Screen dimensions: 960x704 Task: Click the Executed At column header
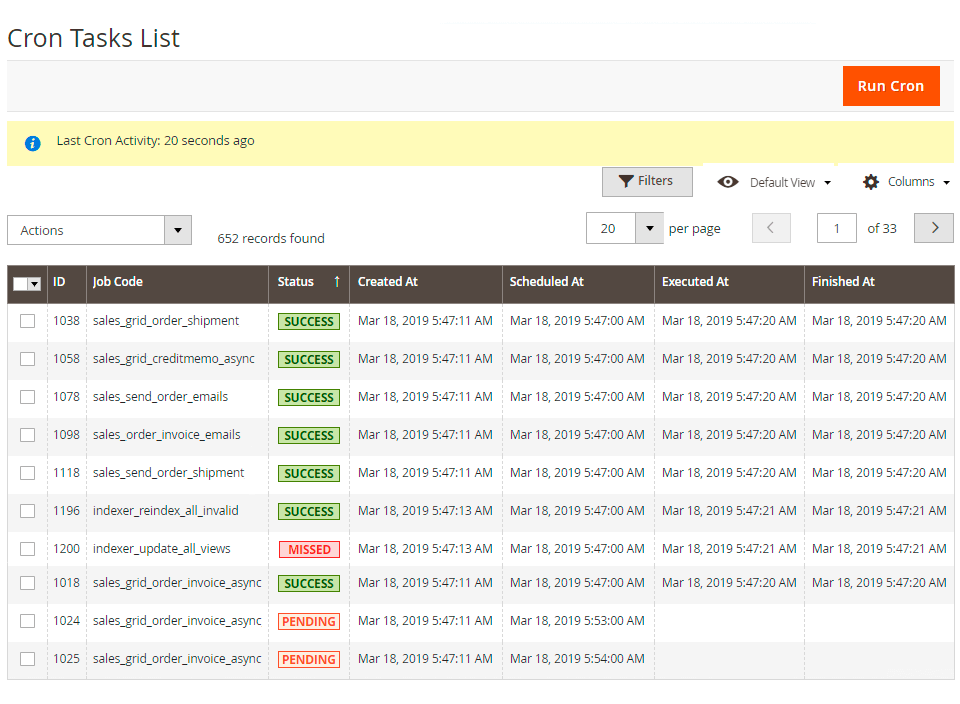pyautogui.click(x=695, y=282)
